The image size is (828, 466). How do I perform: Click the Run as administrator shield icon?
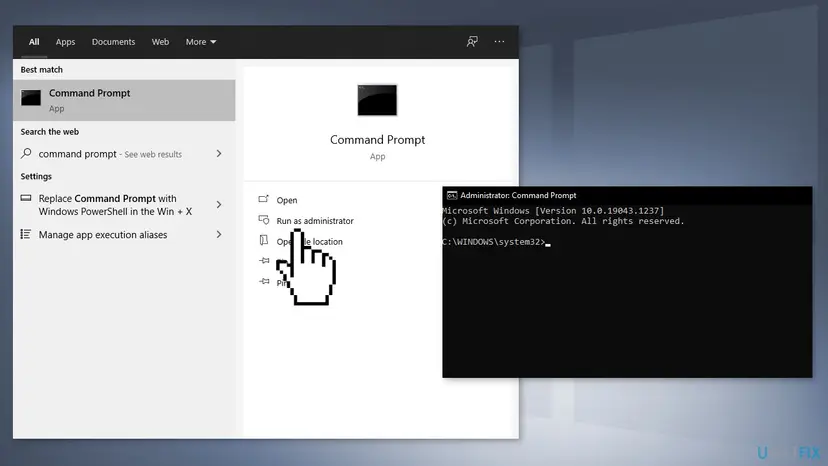click(x=264, y=220)
